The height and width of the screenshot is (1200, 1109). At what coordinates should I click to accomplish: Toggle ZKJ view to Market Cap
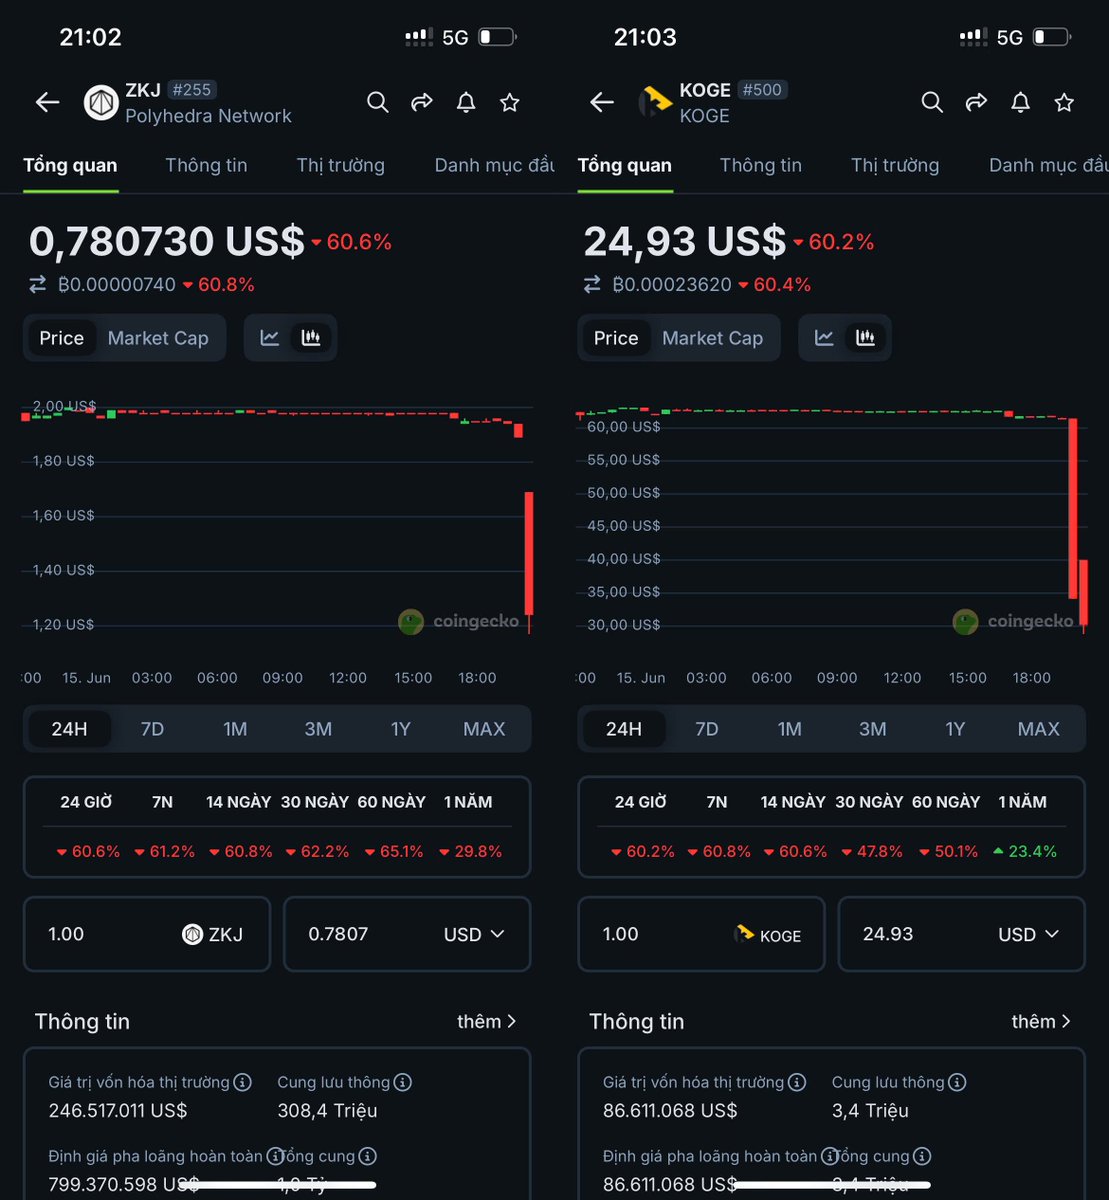[x=158, y=338]
